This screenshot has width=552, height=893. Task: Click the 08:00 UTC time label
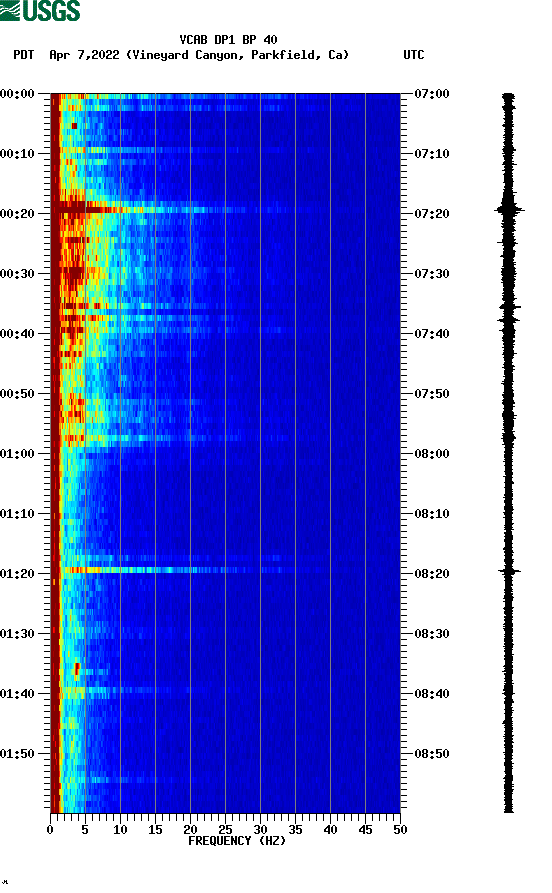432,453
